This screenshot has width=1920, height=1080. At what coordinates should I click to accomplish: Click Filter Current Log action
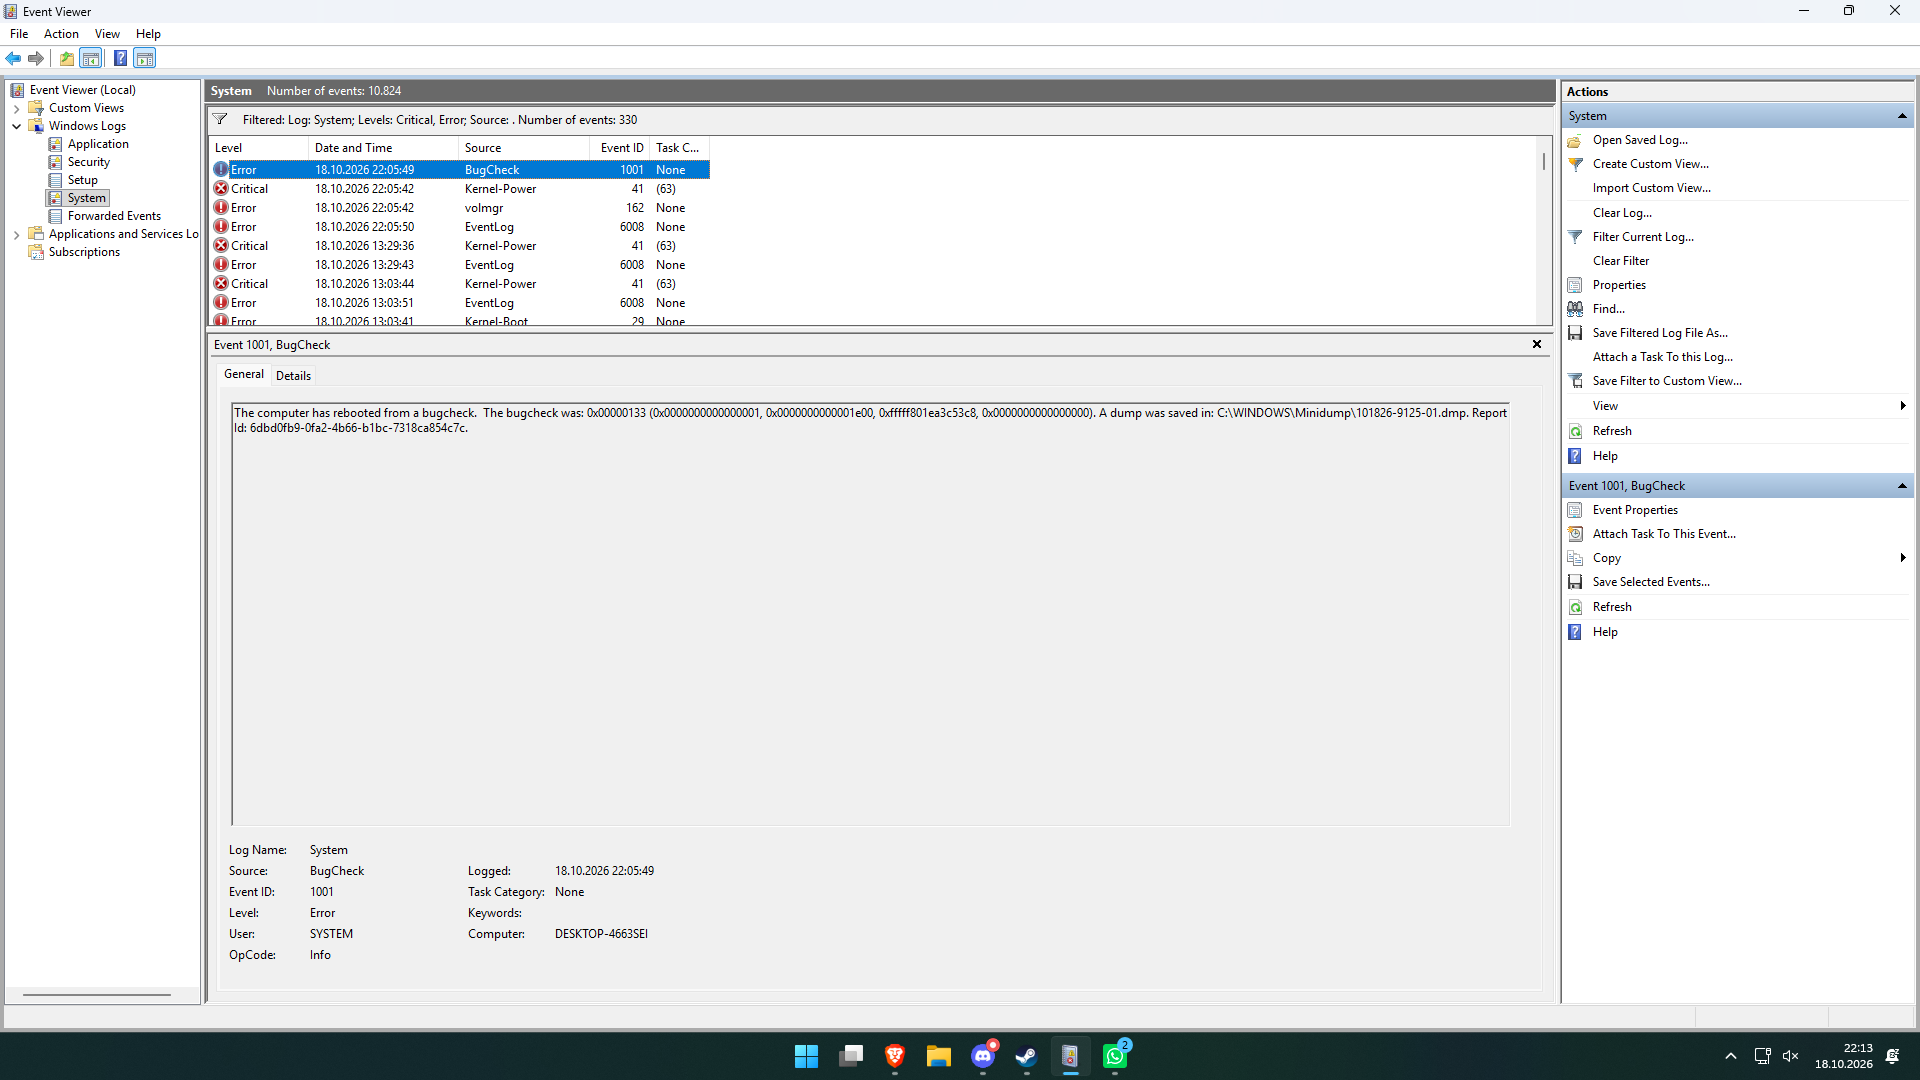coord(1643,237)
